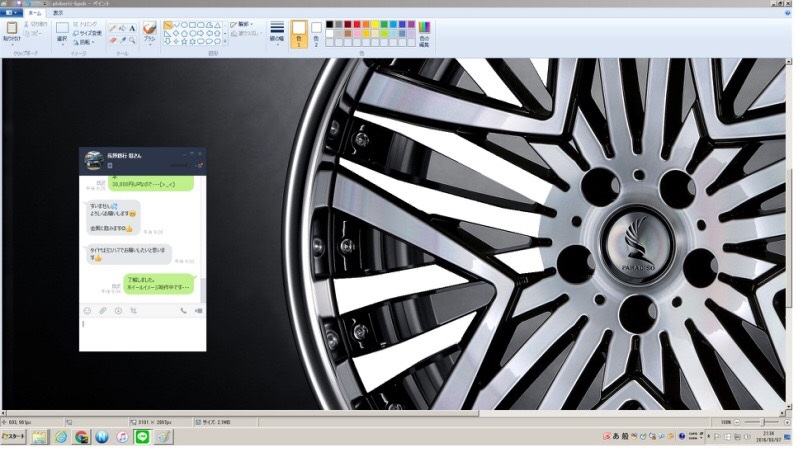This screenshot has height=452, width=796.
Task: Open the blue Paint file menu
Action: [x=12, y=13]
